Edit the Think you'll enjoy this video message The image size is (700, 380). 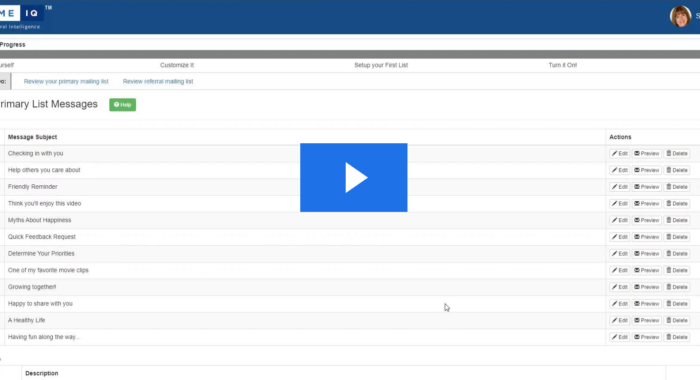coord(620,204)
